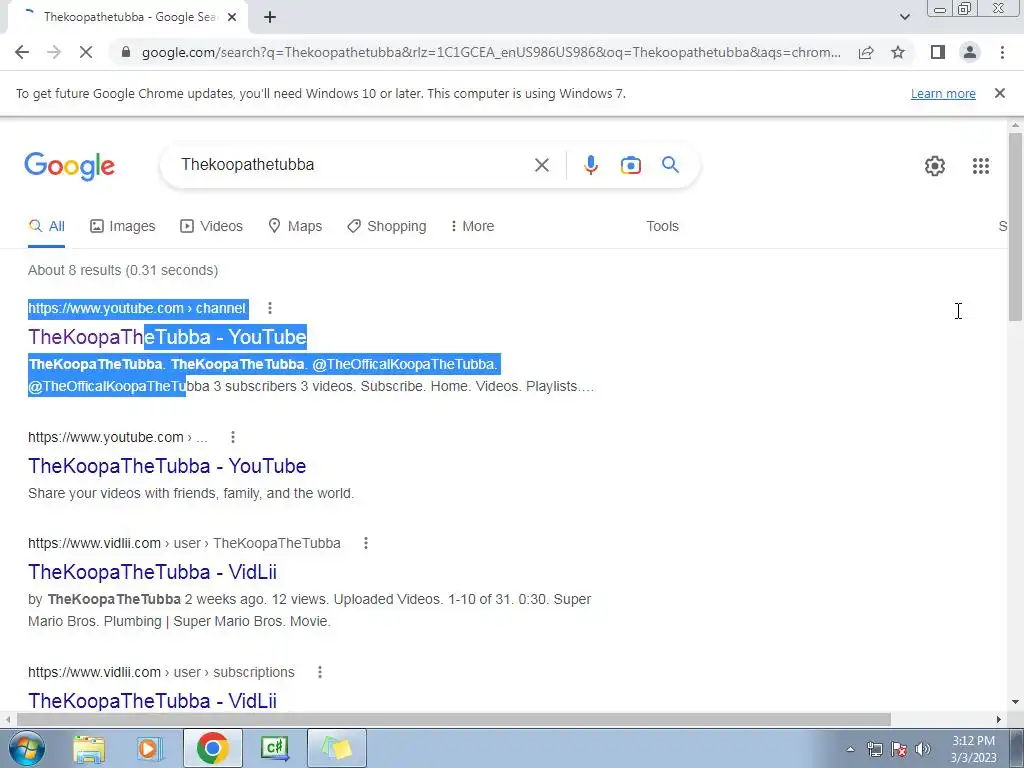Launch Windows Media Player from taskbar
The image size is (1024, 768).
(x=150, y=749)
